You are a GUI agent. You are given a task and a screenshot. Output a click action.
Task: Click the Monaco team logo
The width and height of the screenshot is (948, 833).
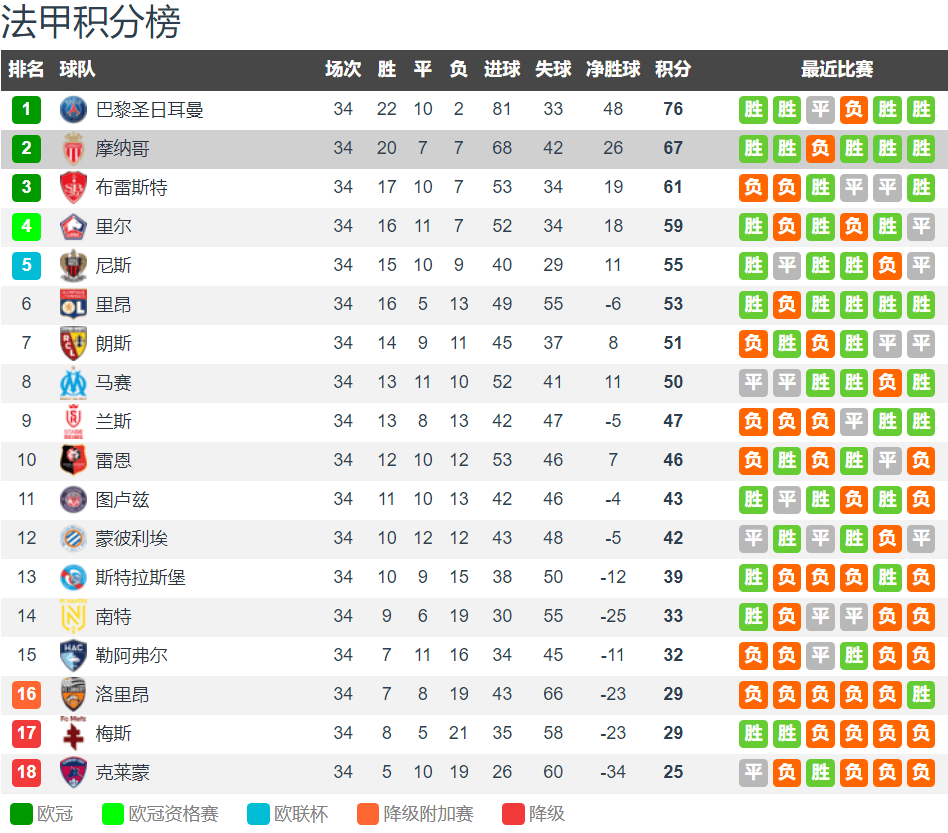pyautogui.click(x=73, y=148)
